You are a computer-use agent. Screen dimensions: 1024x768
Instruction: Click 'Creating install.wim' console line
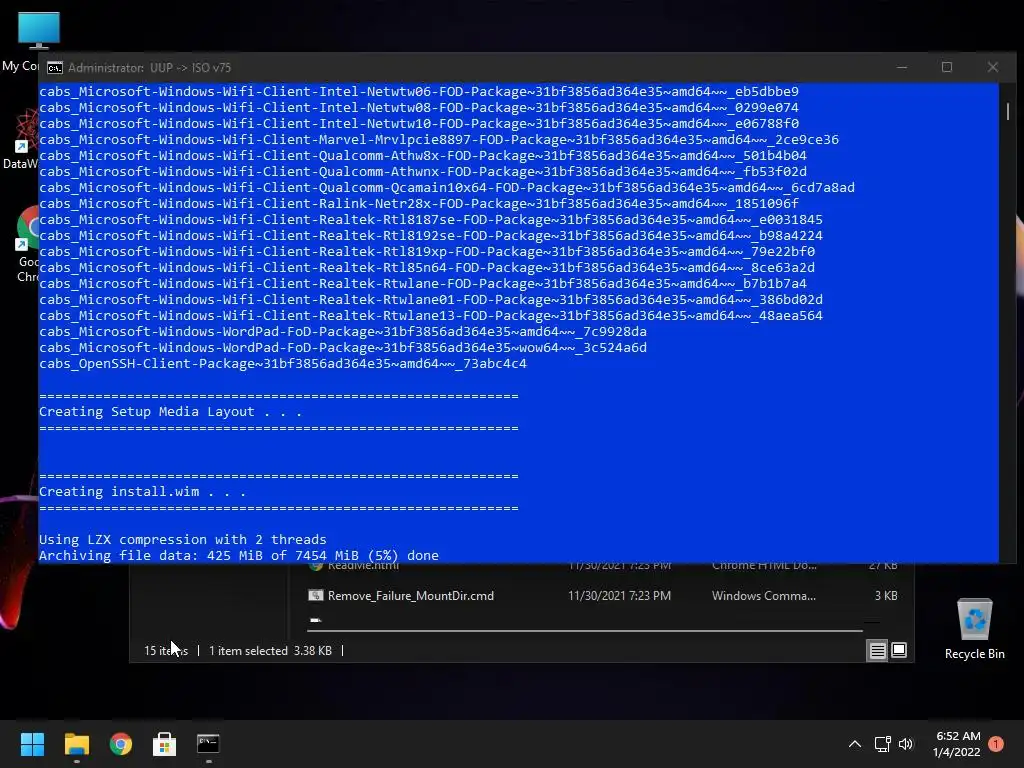[x=142, y=492]
